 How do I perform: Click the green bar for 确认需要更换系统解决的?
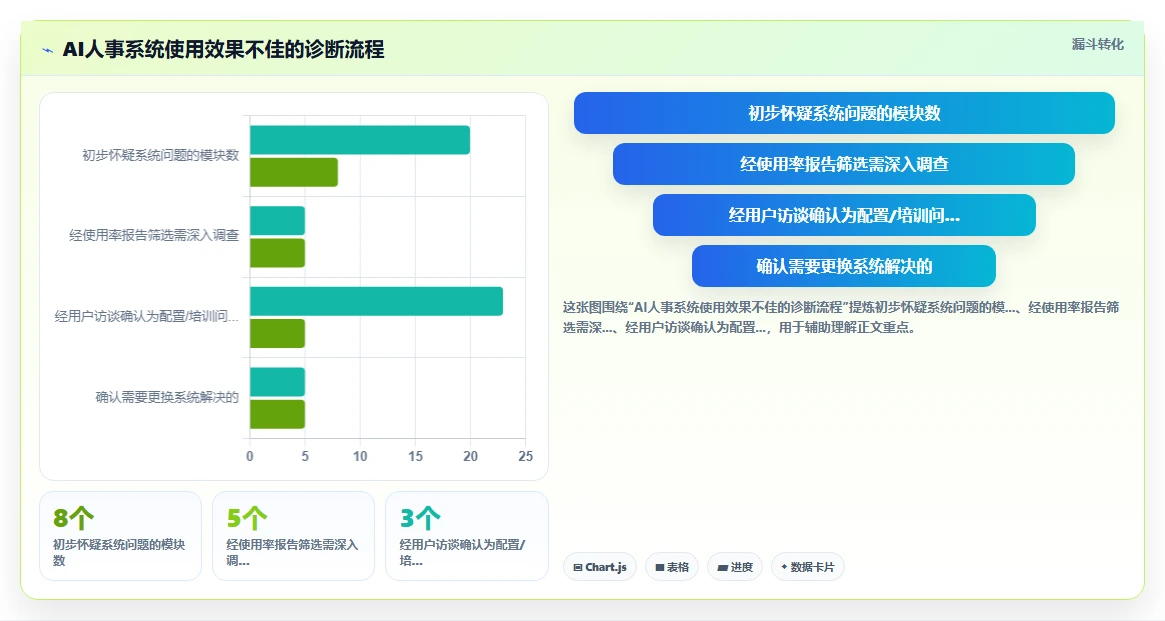[277, 414]
